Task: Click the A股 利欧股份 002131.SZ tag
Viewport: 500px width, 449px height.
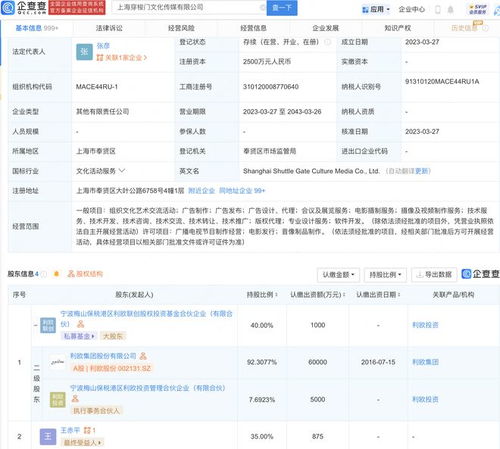Action: [112, 368]
